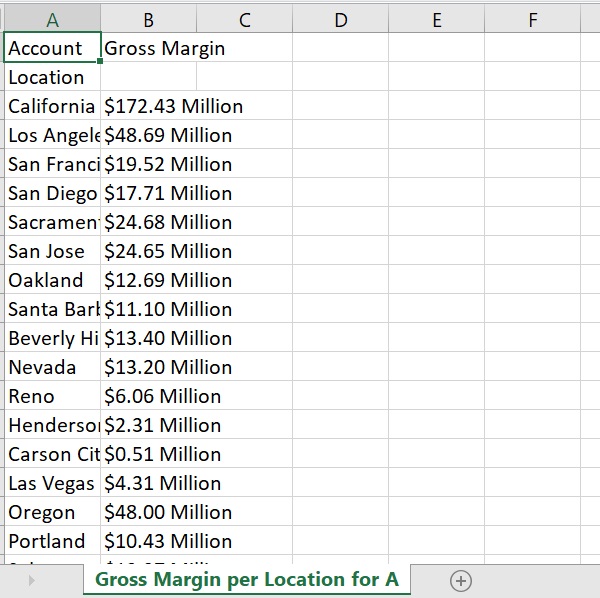Viewport: 600px width, 598px height.
Task: Select California's $172.43 Million value
Action: pos(148,106)
